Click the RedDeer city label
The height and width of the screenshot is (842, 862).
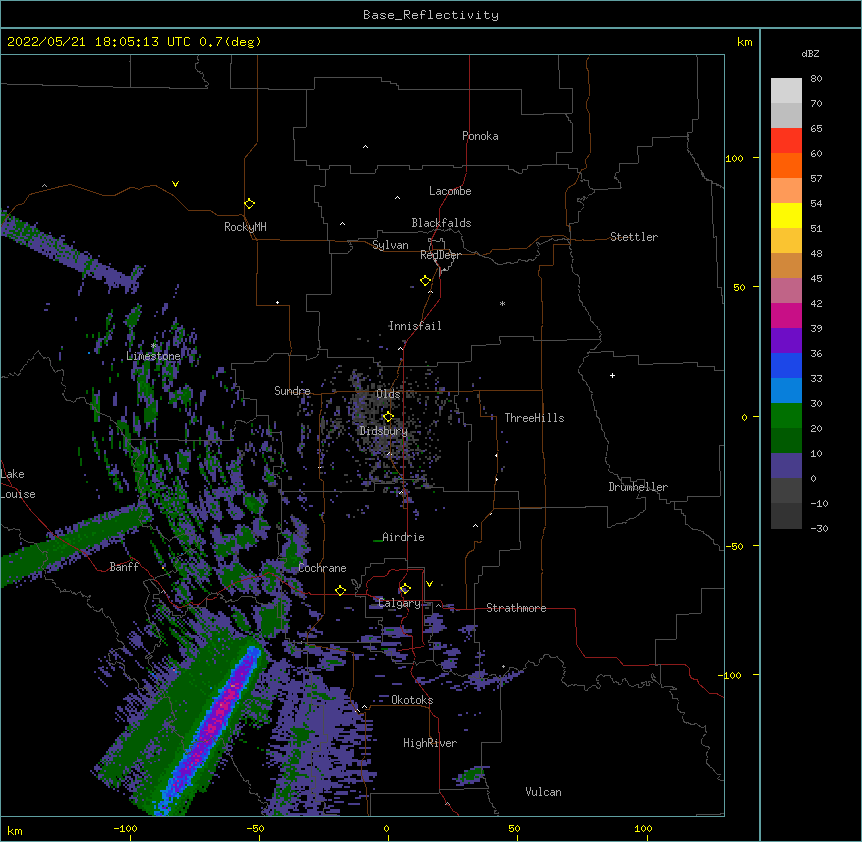pyautogui.click(x=440, y=255)
